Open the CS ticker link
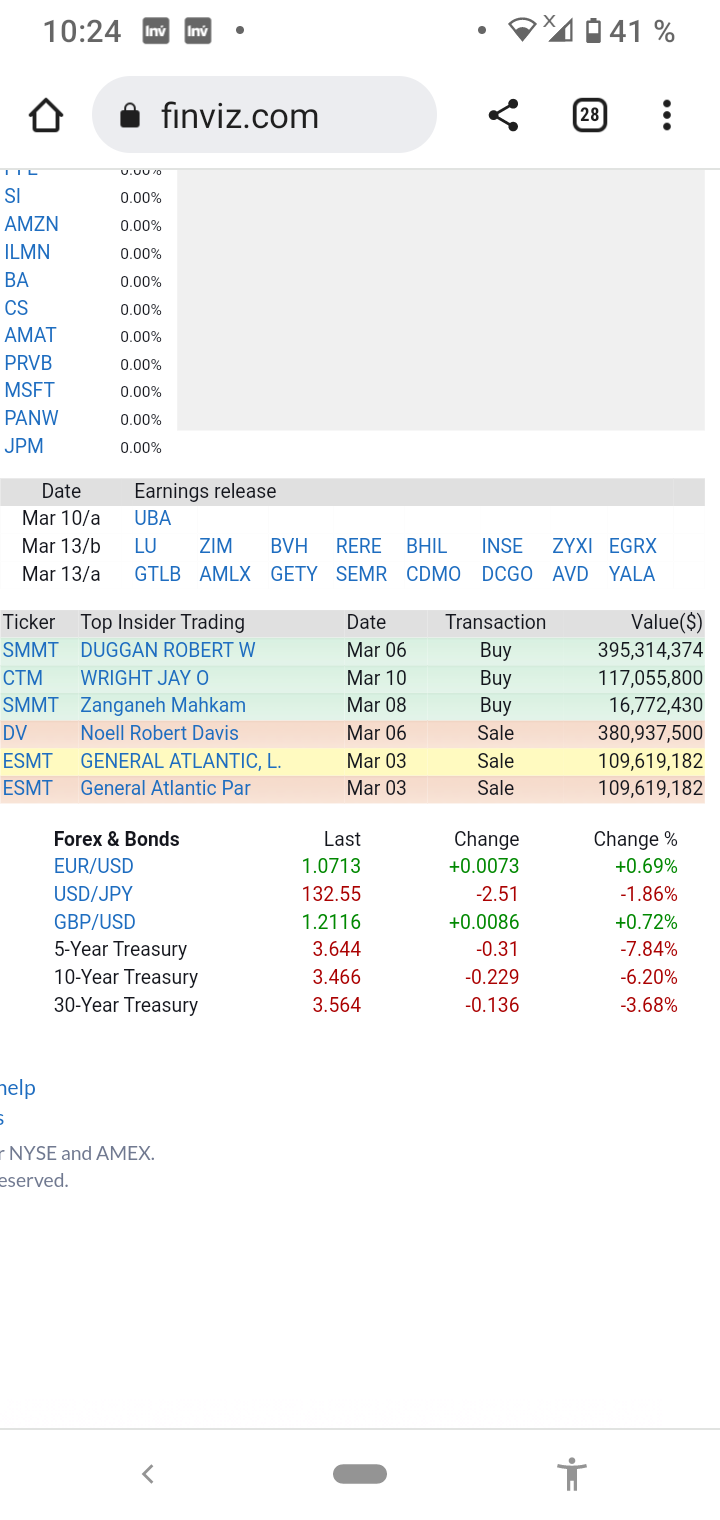Screen dimensions: 720x1520 tap(16, 309)
